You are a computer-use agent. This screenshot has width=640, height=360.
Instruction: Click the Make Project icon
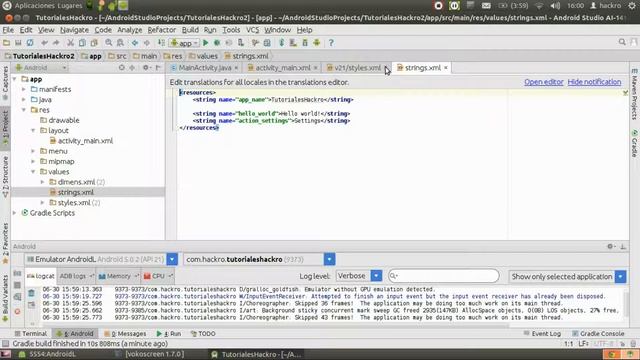click(161, 42)
